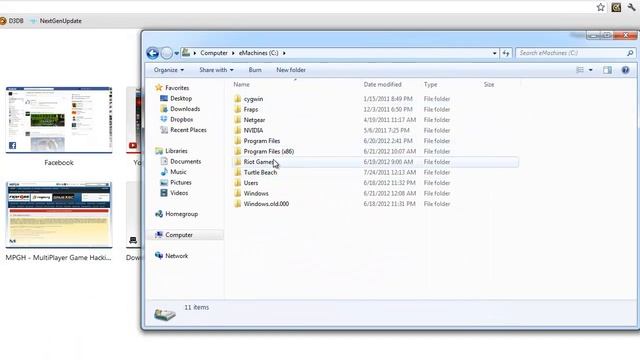This screenshot has height=360, width=640.
Task: Select the Netgear folder icon
Action: coord(238,120)
